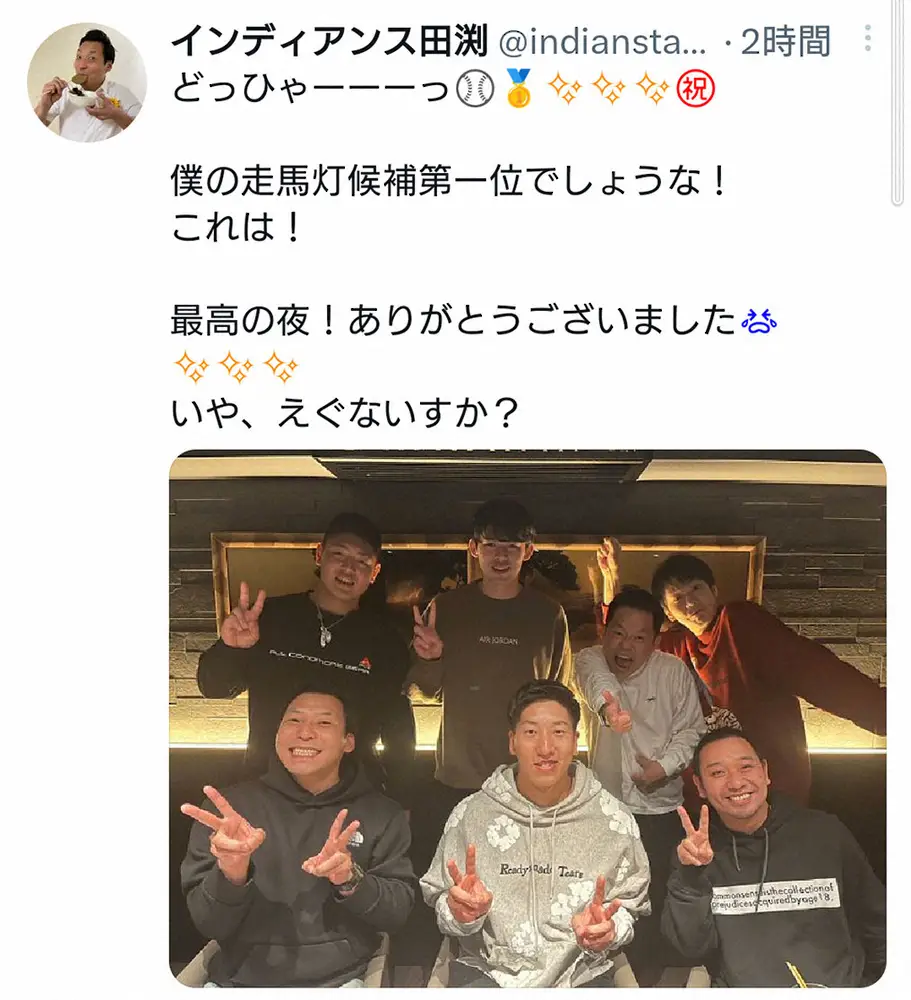Viewport: 911px width, 1000px height.
Task: Click the 2時間 timestamp
Action: pos(785,41)
